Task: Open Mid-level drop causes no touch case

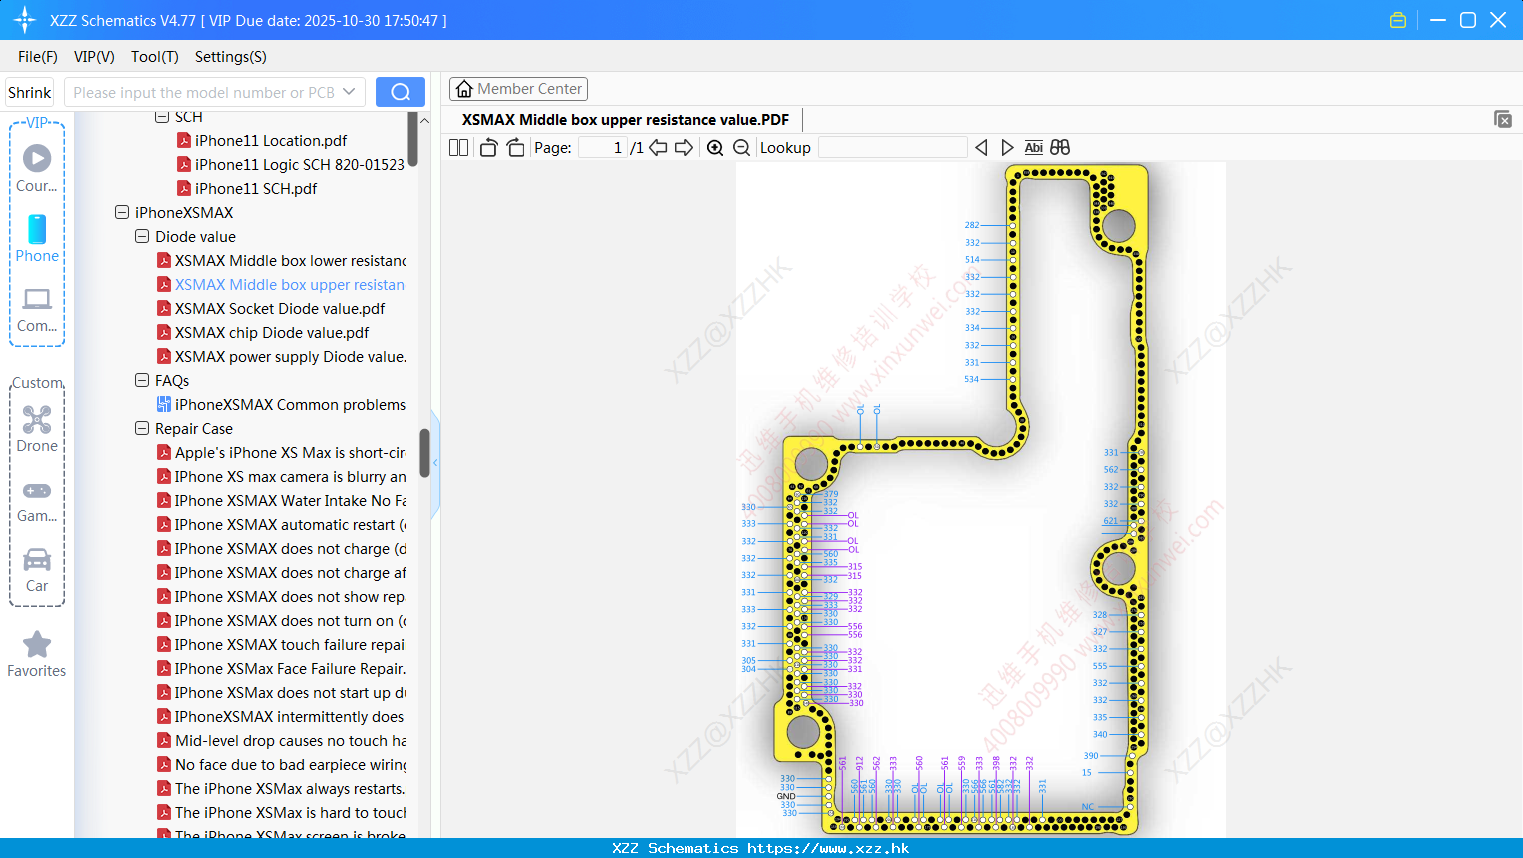Action: pos(282,741)
